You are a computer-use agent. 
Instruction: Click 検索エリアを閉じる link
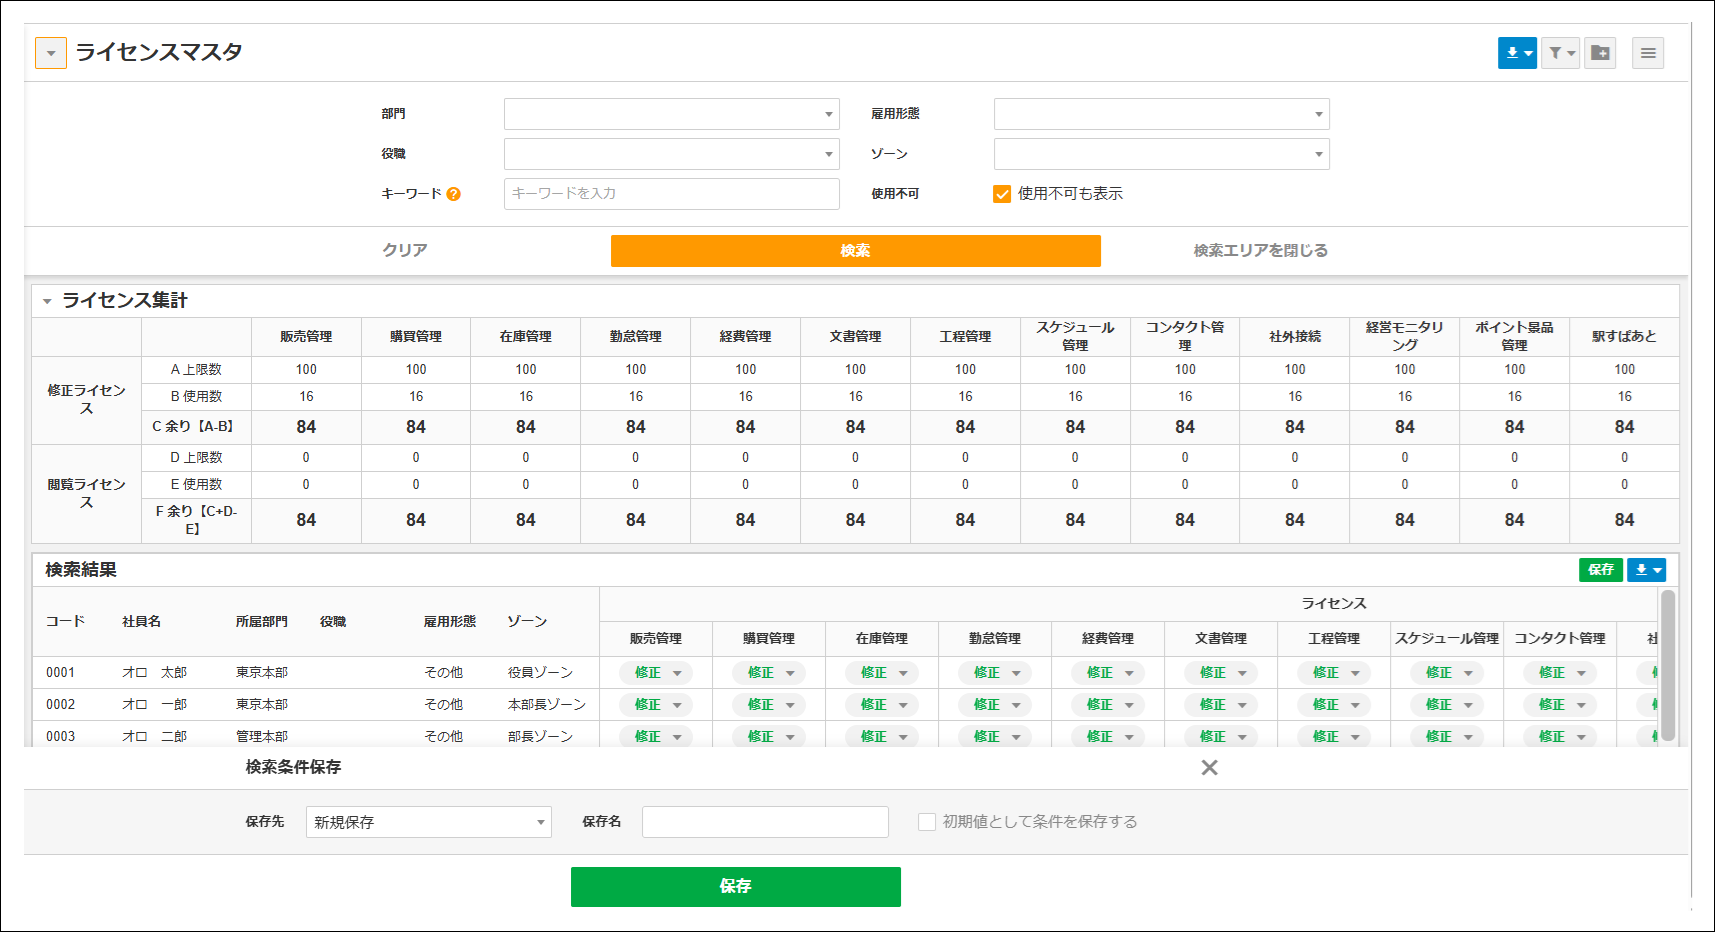click(x=1260, y=251)
